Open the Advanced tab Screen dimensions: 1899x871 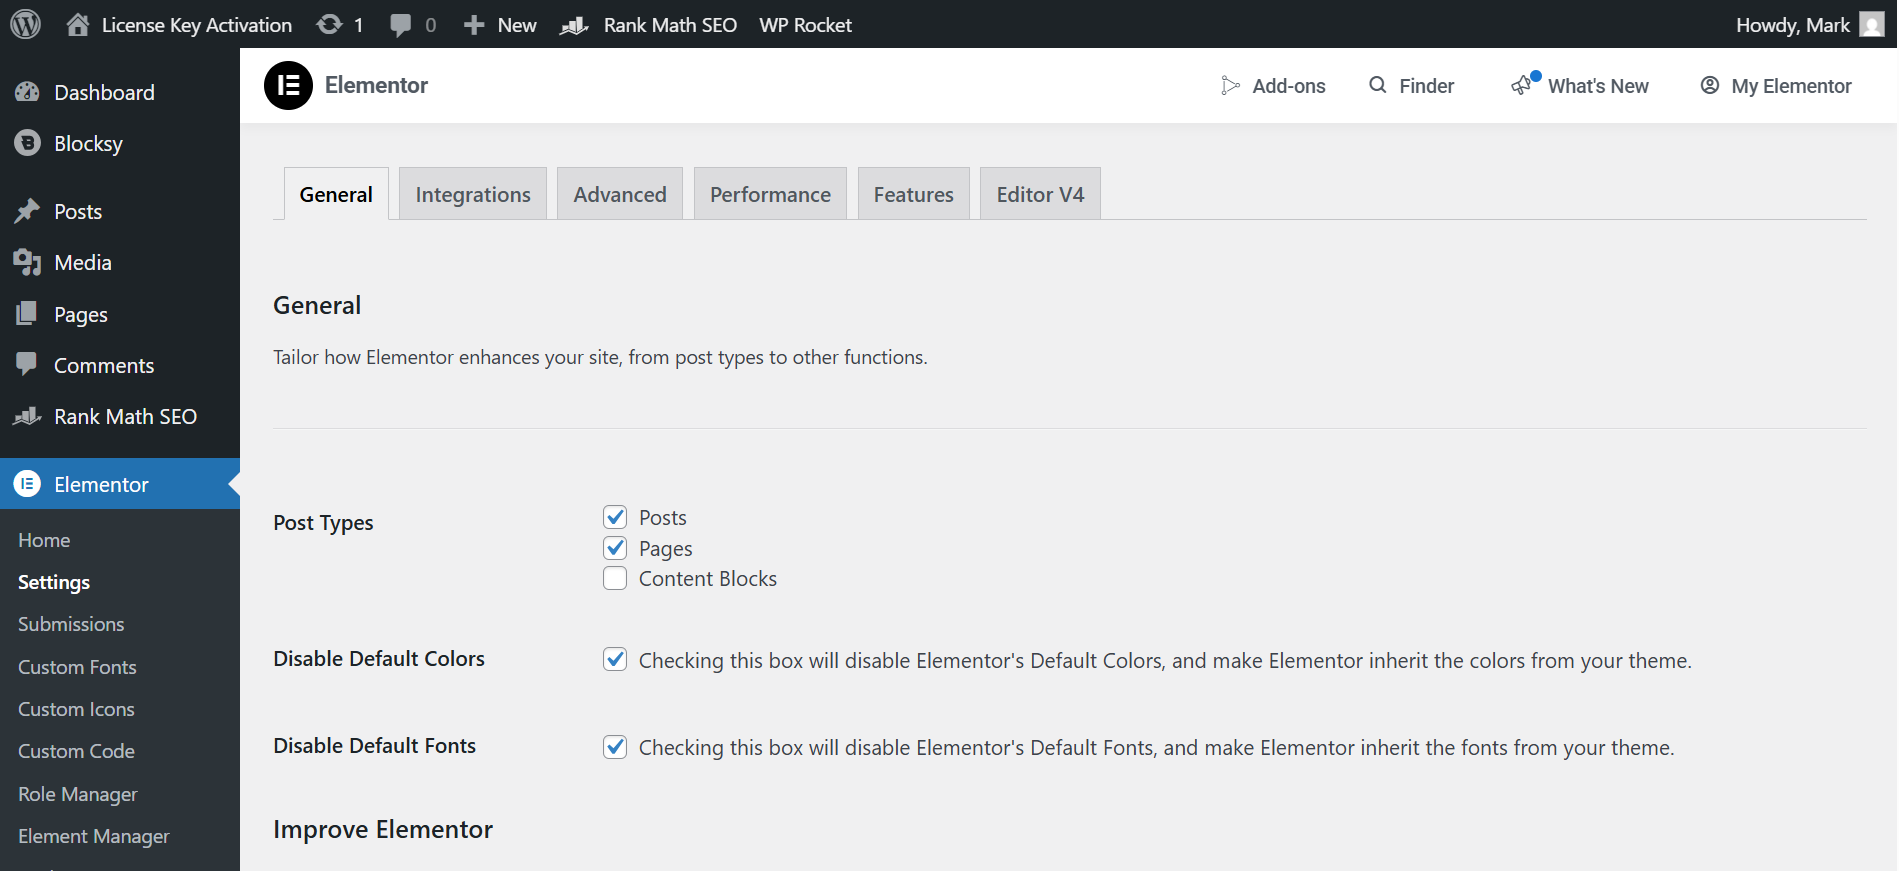(x=620, y=194)
